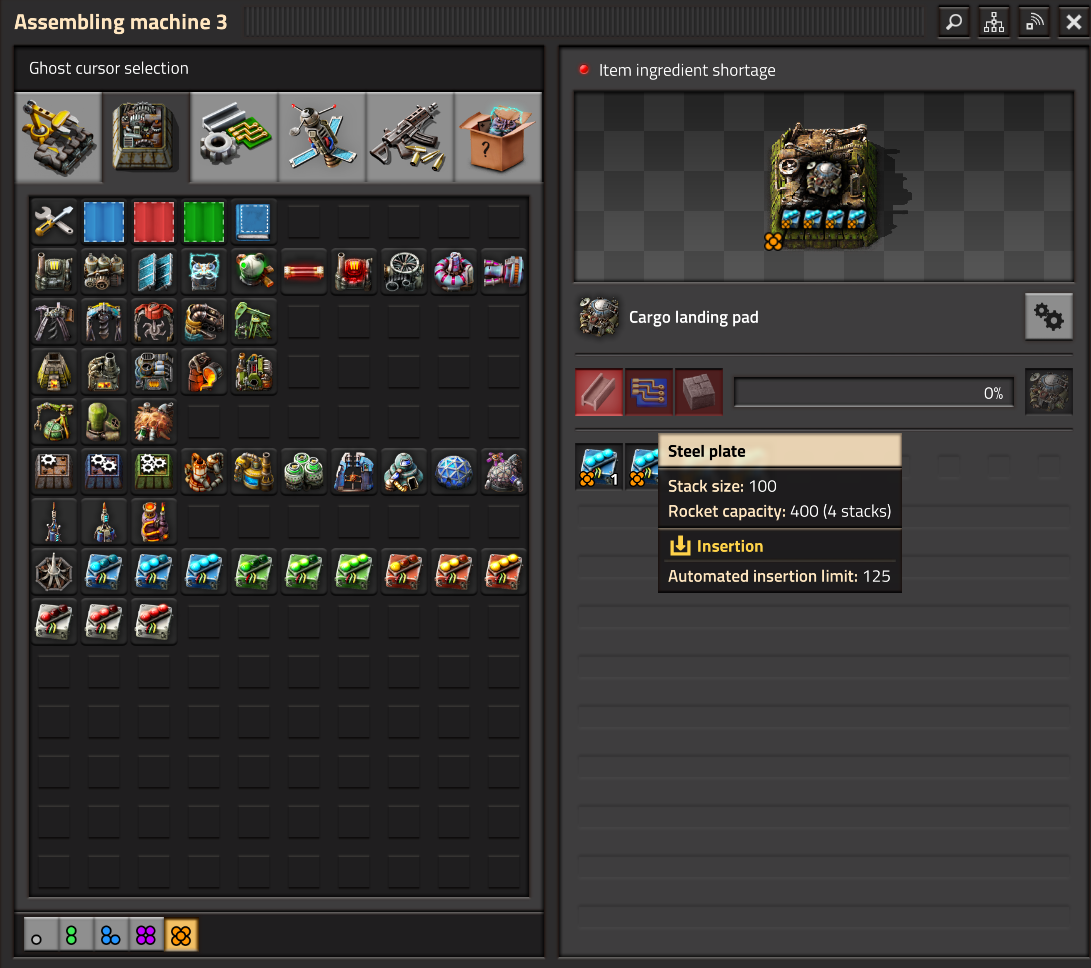Open the Unsorted items tab with question-mark box
This screenshot has width=1091, height=968.
click(497, 137)
